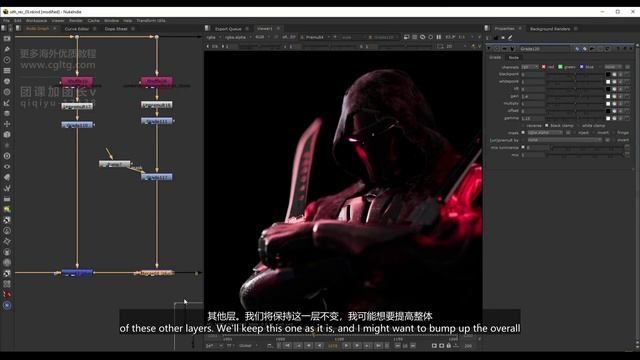Click the whitepoint color swatch
Screen dimensions: 640x360
point(608,82)
